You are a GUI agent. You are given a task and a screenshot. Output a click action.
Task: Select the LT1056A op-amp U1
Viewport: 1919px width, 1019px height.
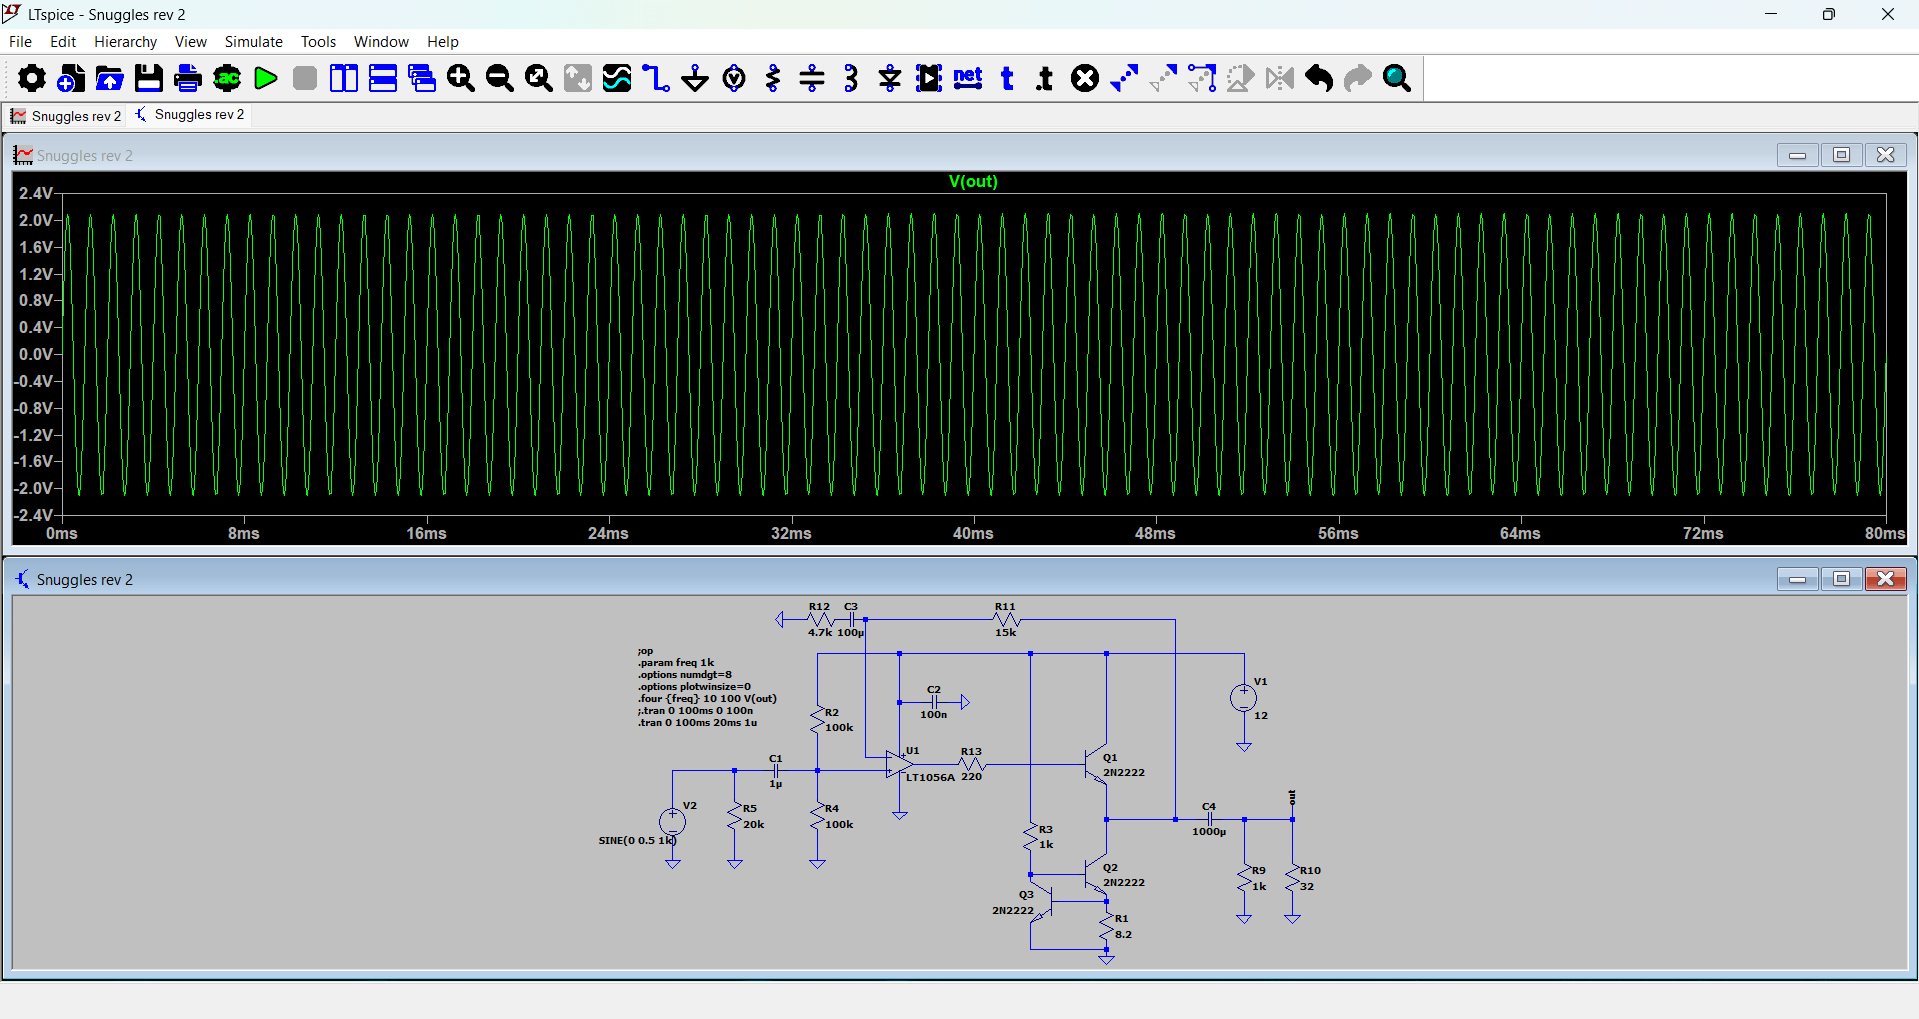pos(898,764)
